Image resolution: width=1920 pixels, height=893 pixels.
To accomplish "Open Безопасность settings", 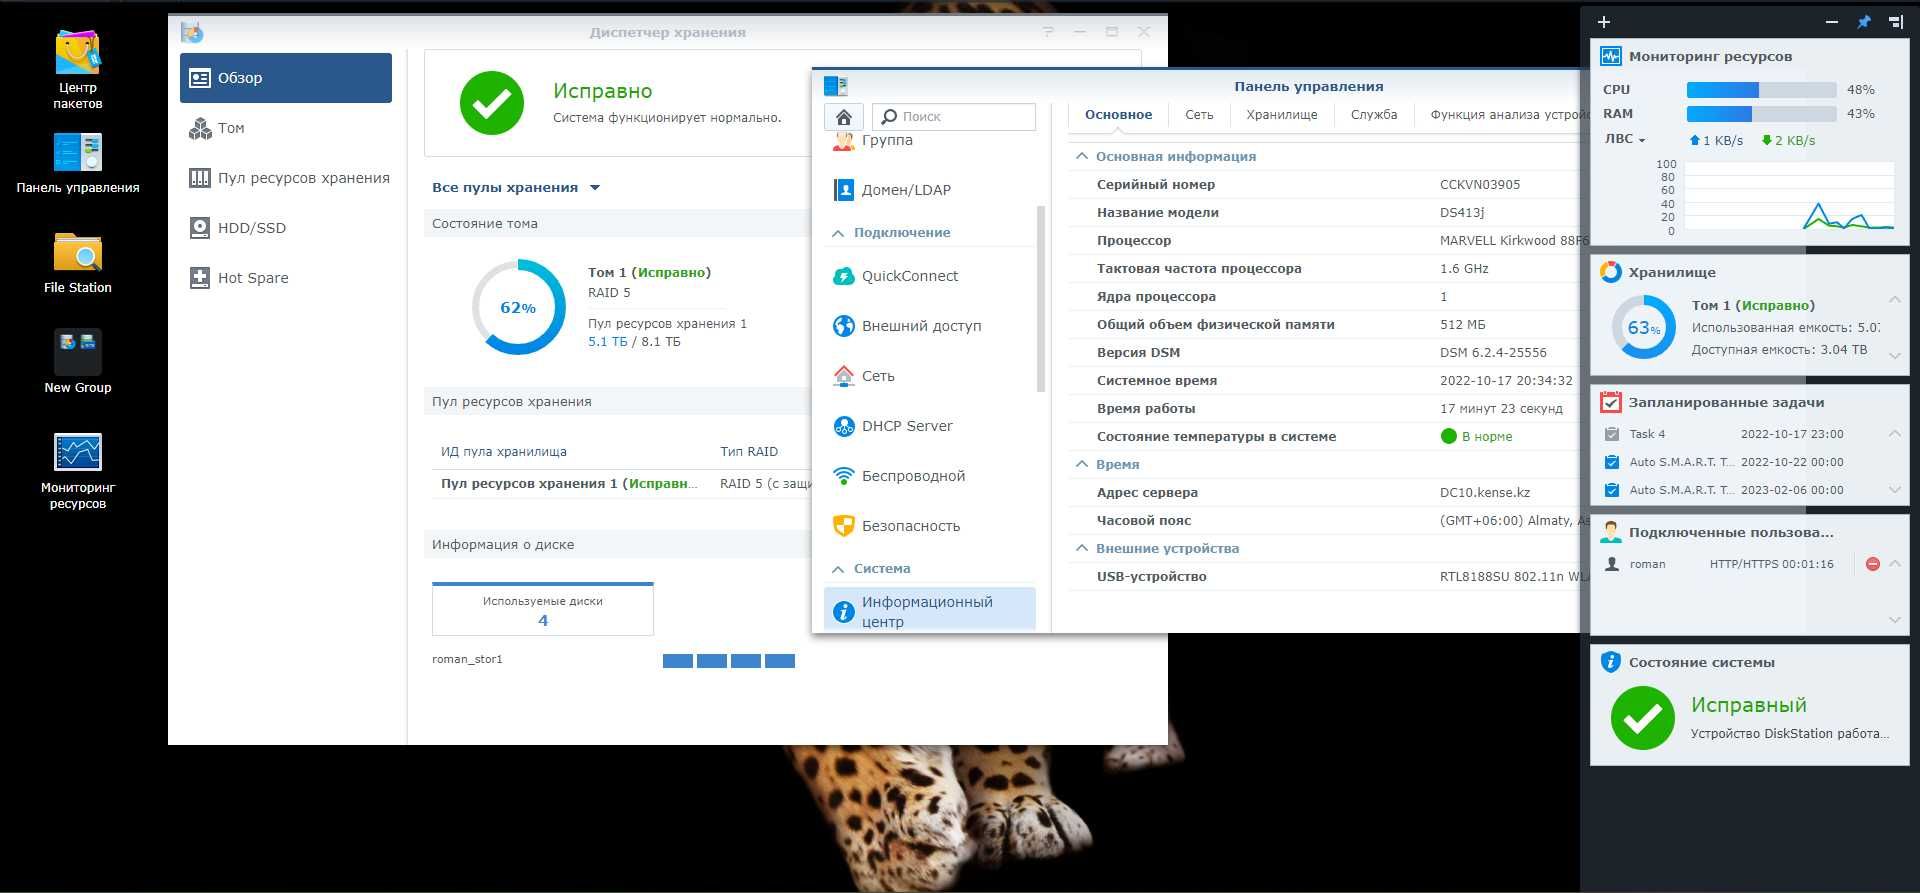I will coord(930,526).
